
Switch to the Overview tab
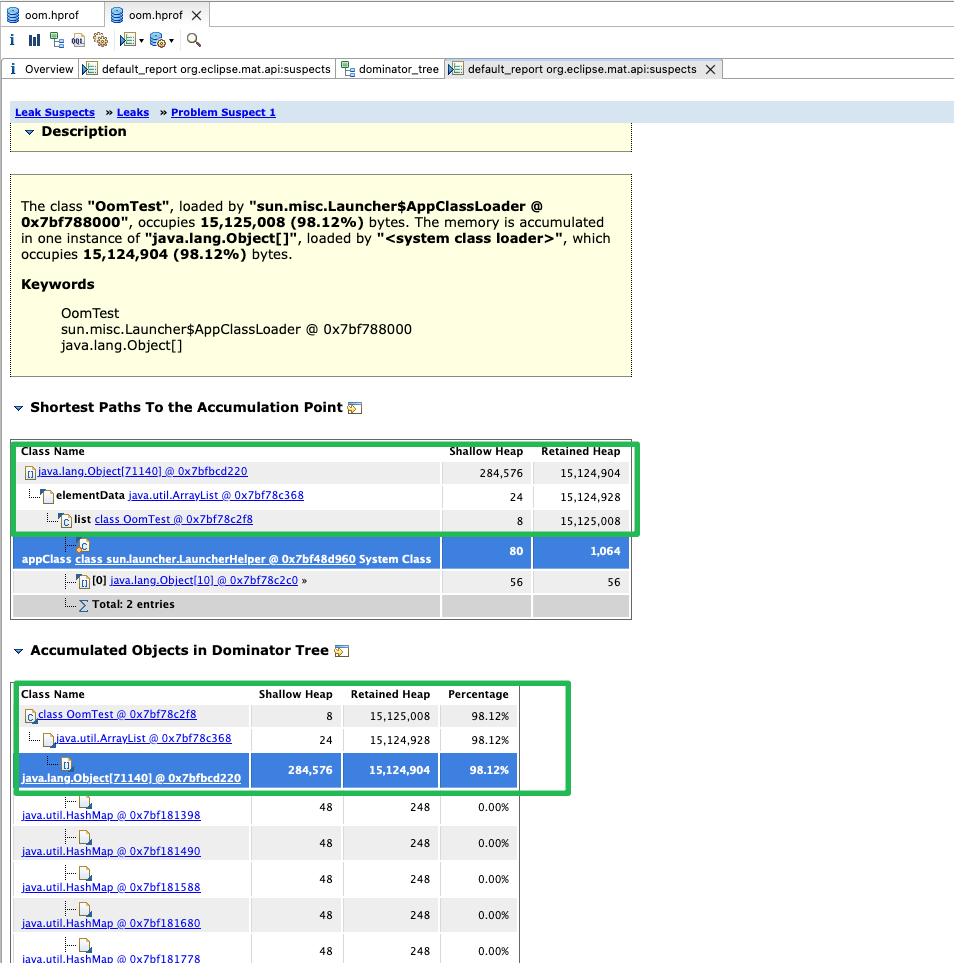41,69
